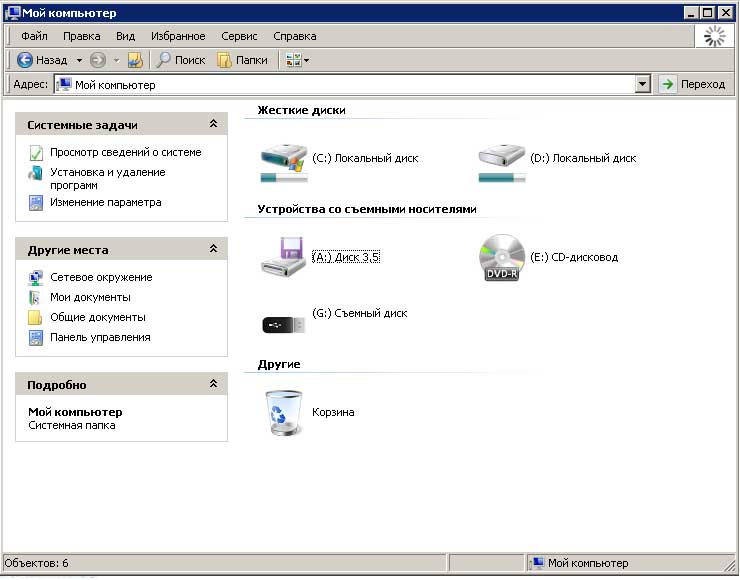The height and width of the screenshot is (580, 740).
Task: Click the Поиск search toolbar button
Action: pos(180,60)
